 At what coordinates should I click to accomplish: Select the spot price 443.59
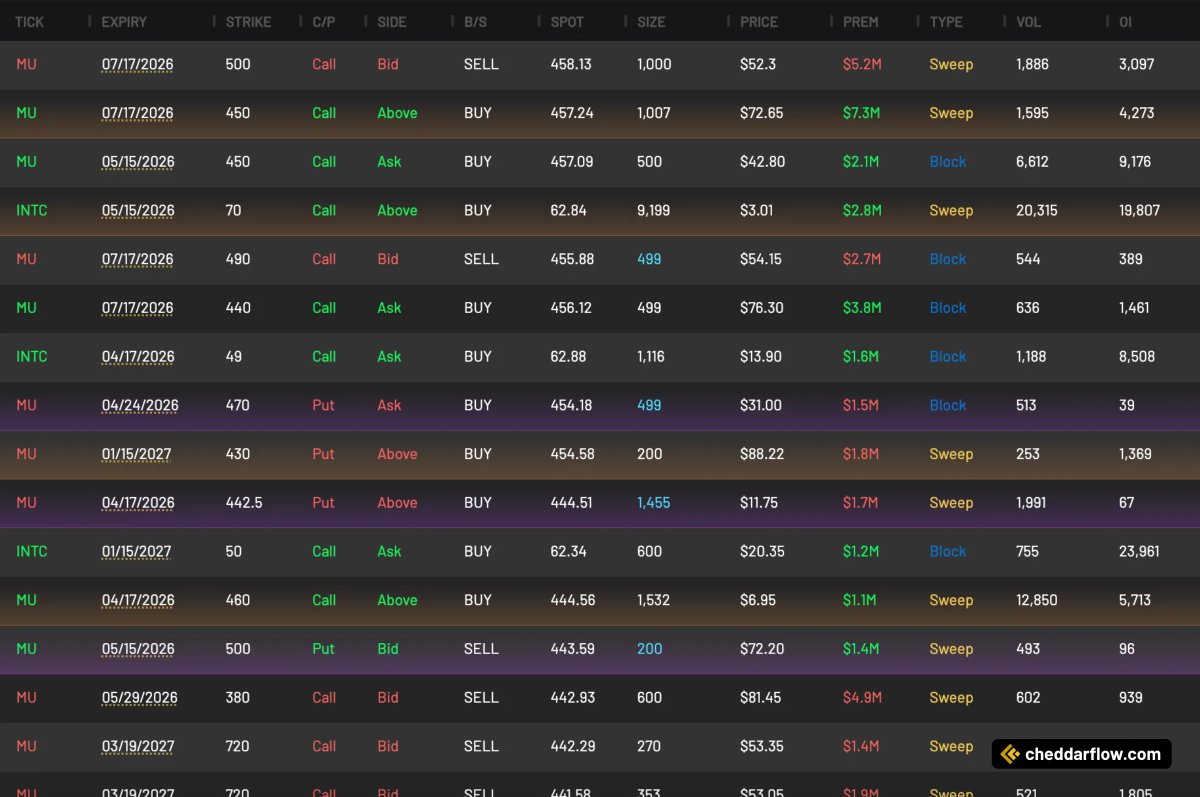(x=572, y=649)
